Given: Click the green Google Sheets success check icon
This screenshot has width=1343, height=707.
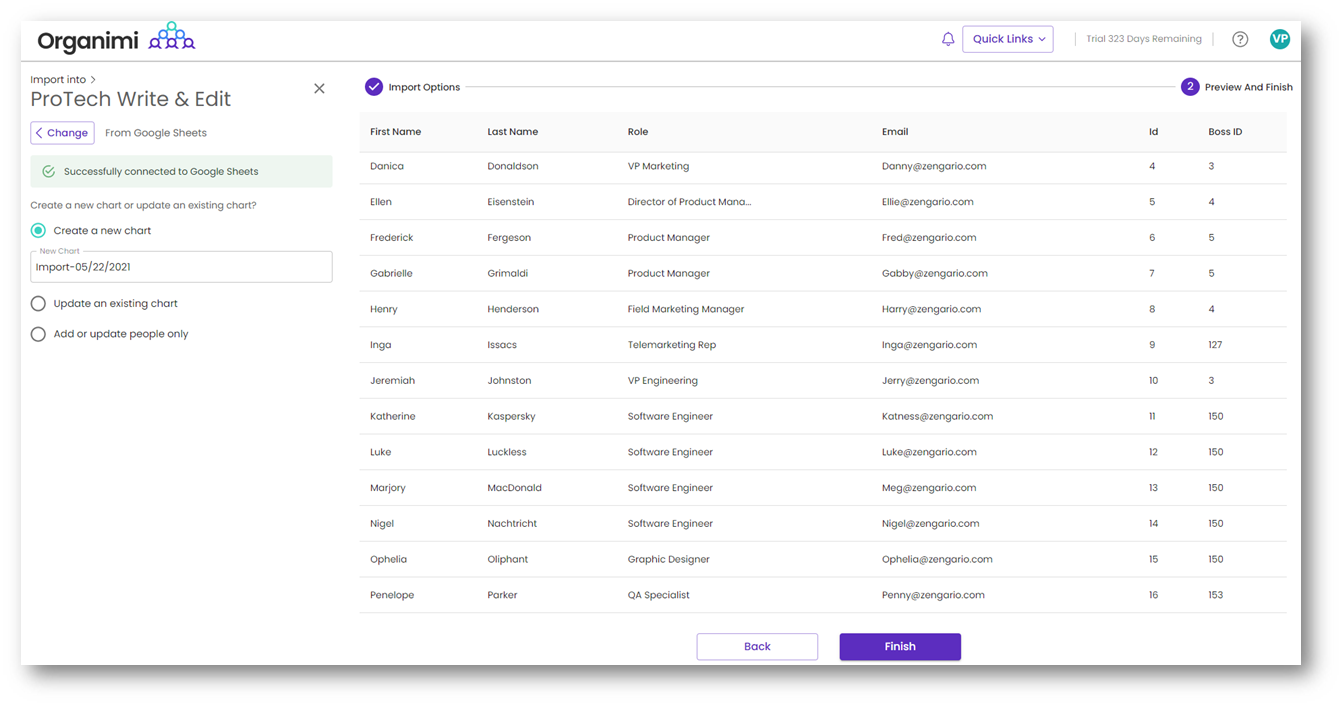Looking at the screenshot, I should point(48,172).
